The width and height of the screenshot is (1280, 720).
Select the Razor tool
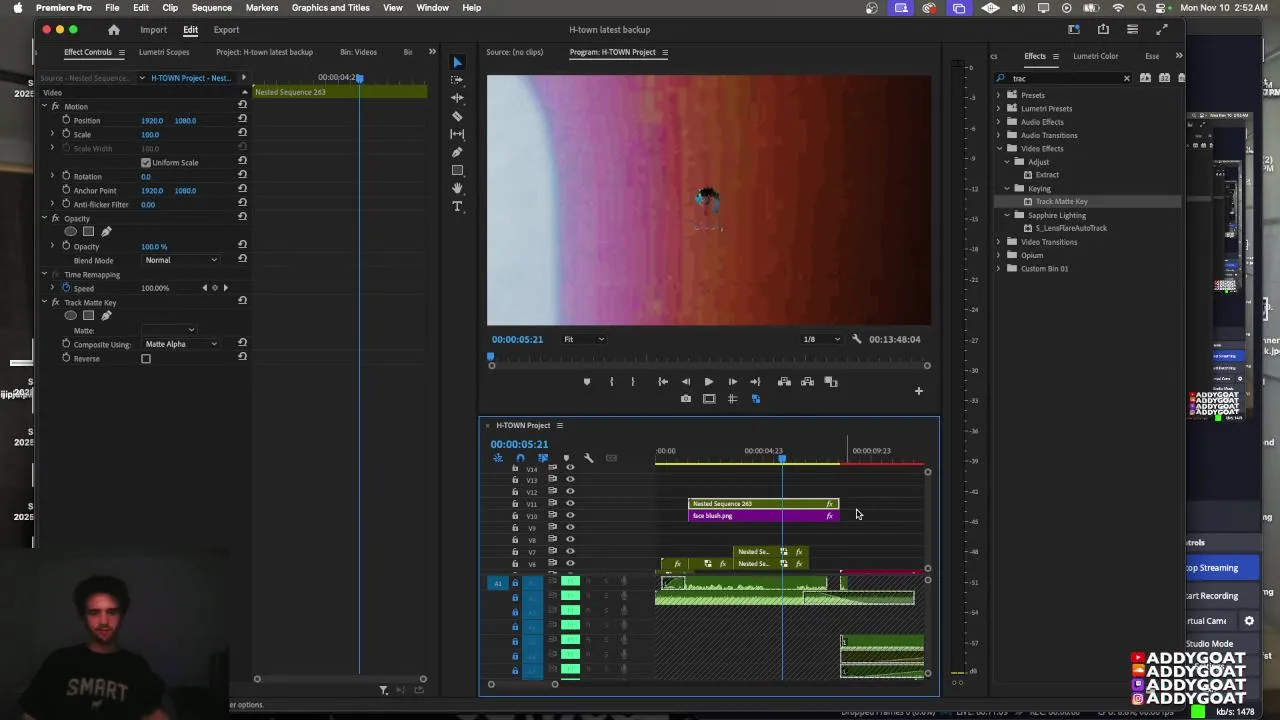[x=457, y=116]
